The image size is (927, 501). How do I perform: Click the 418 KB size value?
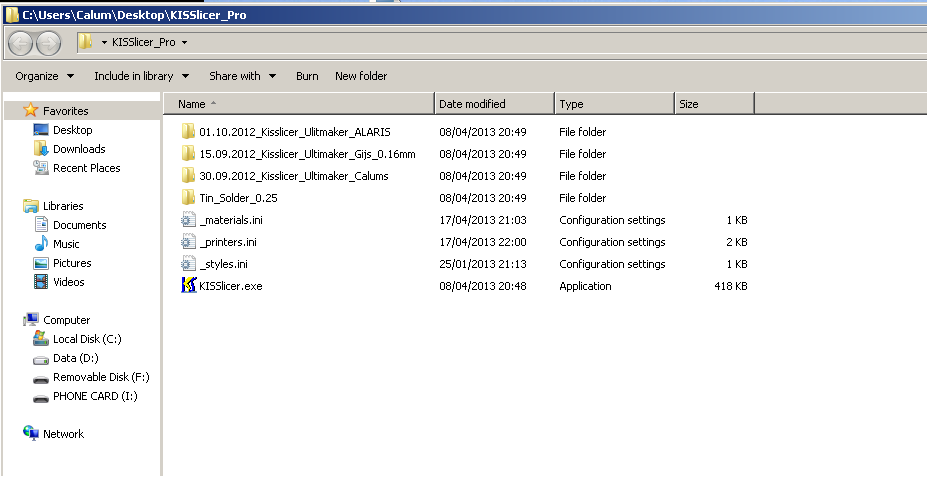click(x=731, y=286)
